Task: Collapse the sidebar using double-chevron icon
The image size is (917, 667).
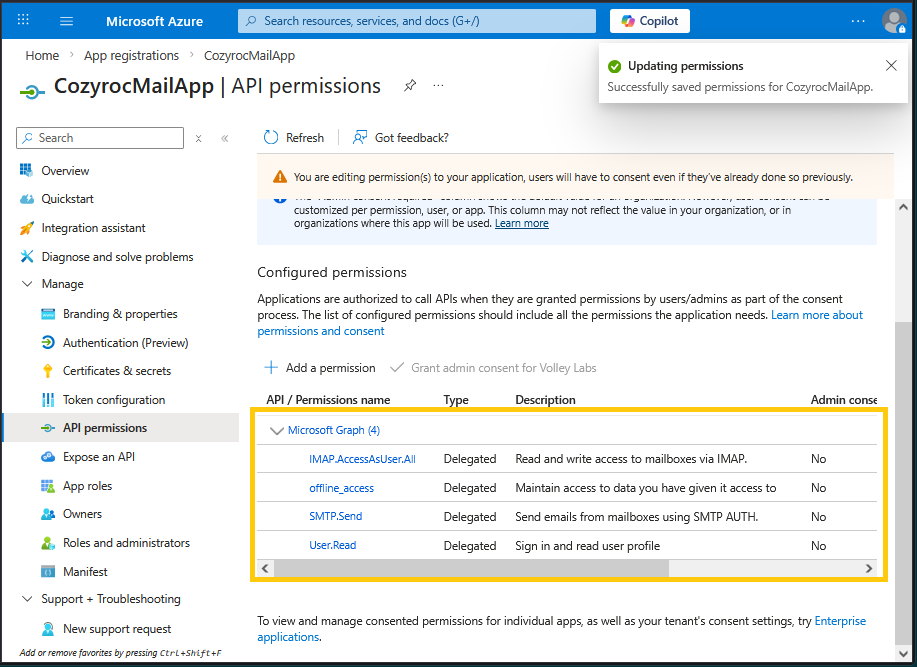Action: click(x=225, y=138)
